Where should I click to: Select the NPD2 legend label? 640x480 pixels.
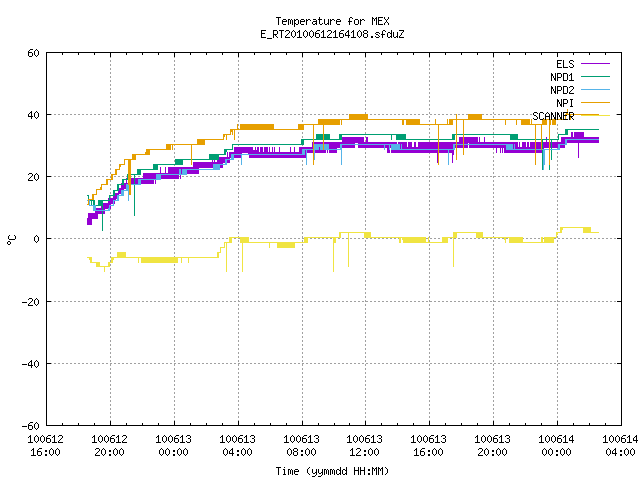[562, 90]
